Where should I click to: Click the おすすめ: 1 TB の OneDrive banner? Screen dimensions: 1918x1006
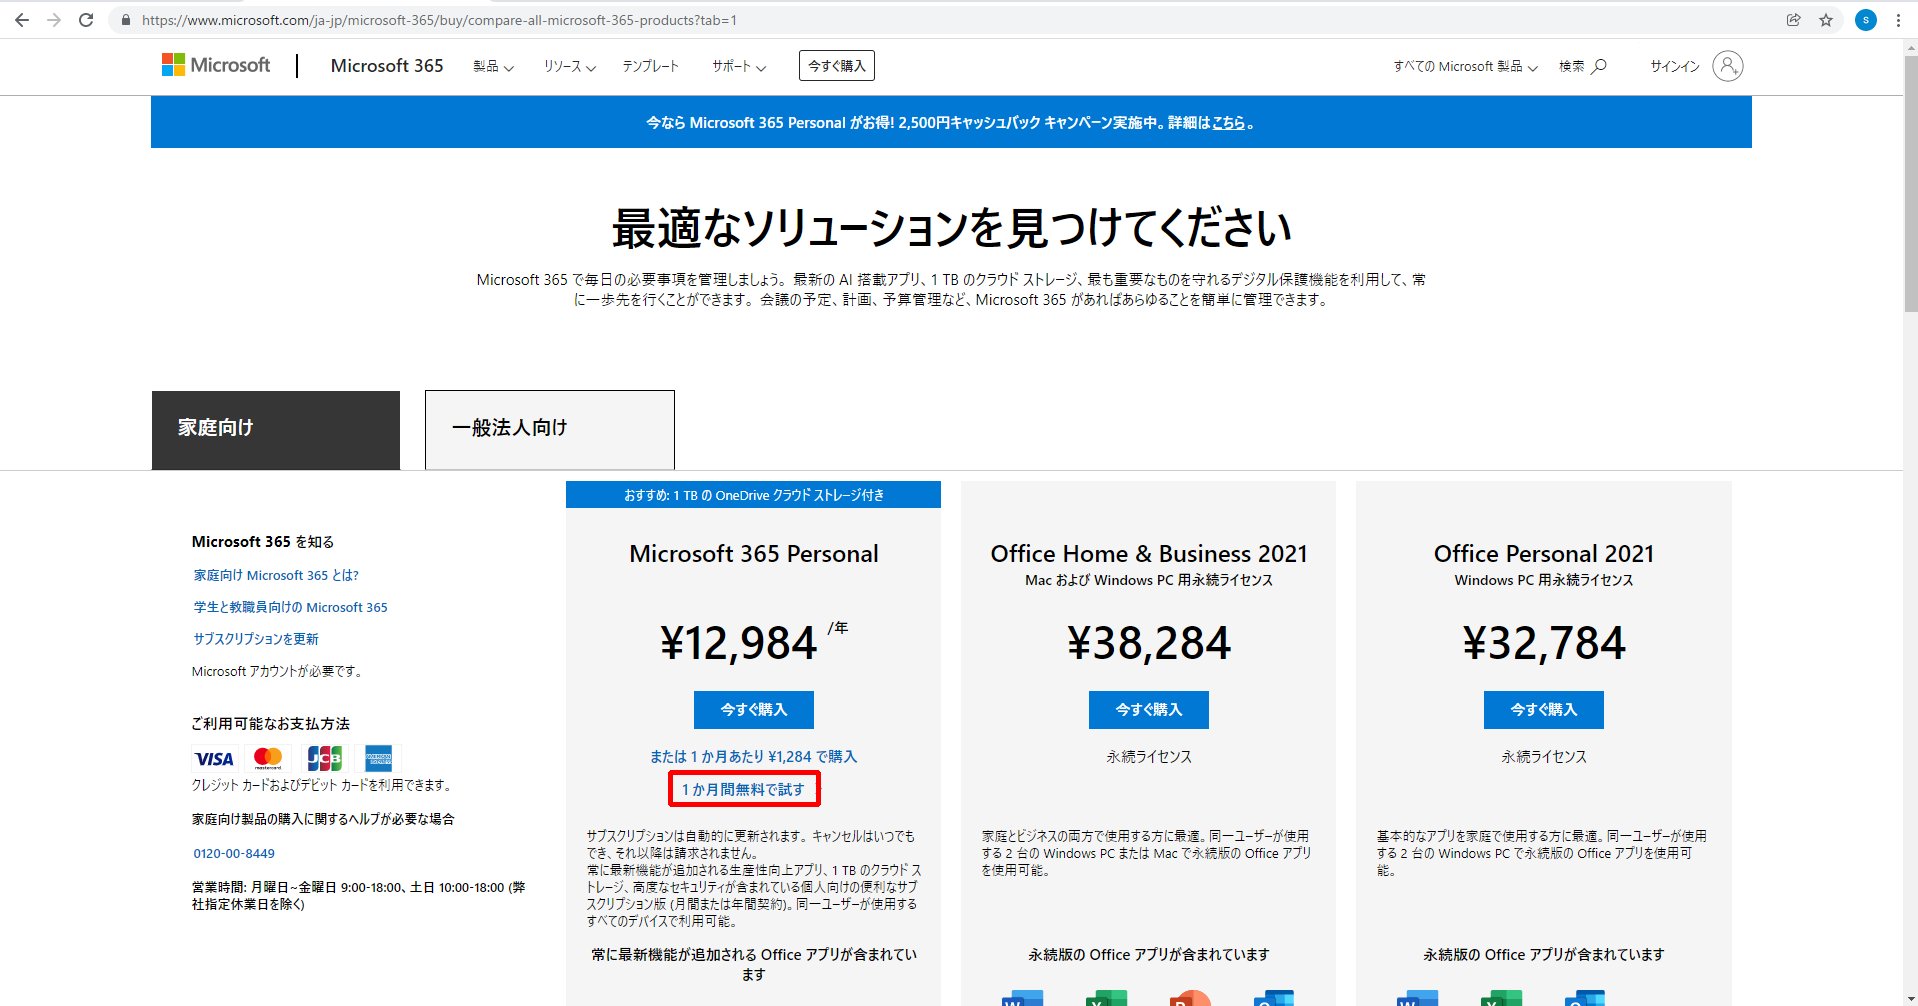click(x=754, y=495)
